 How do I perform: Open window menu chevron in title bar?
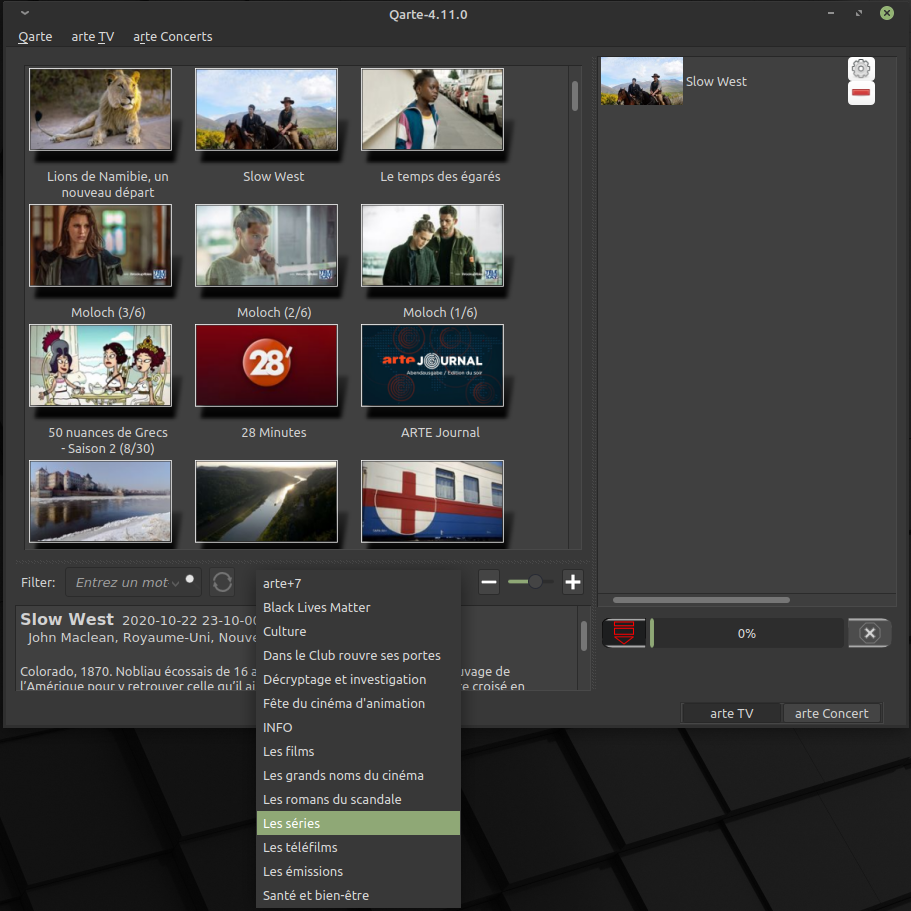point(24,13)
